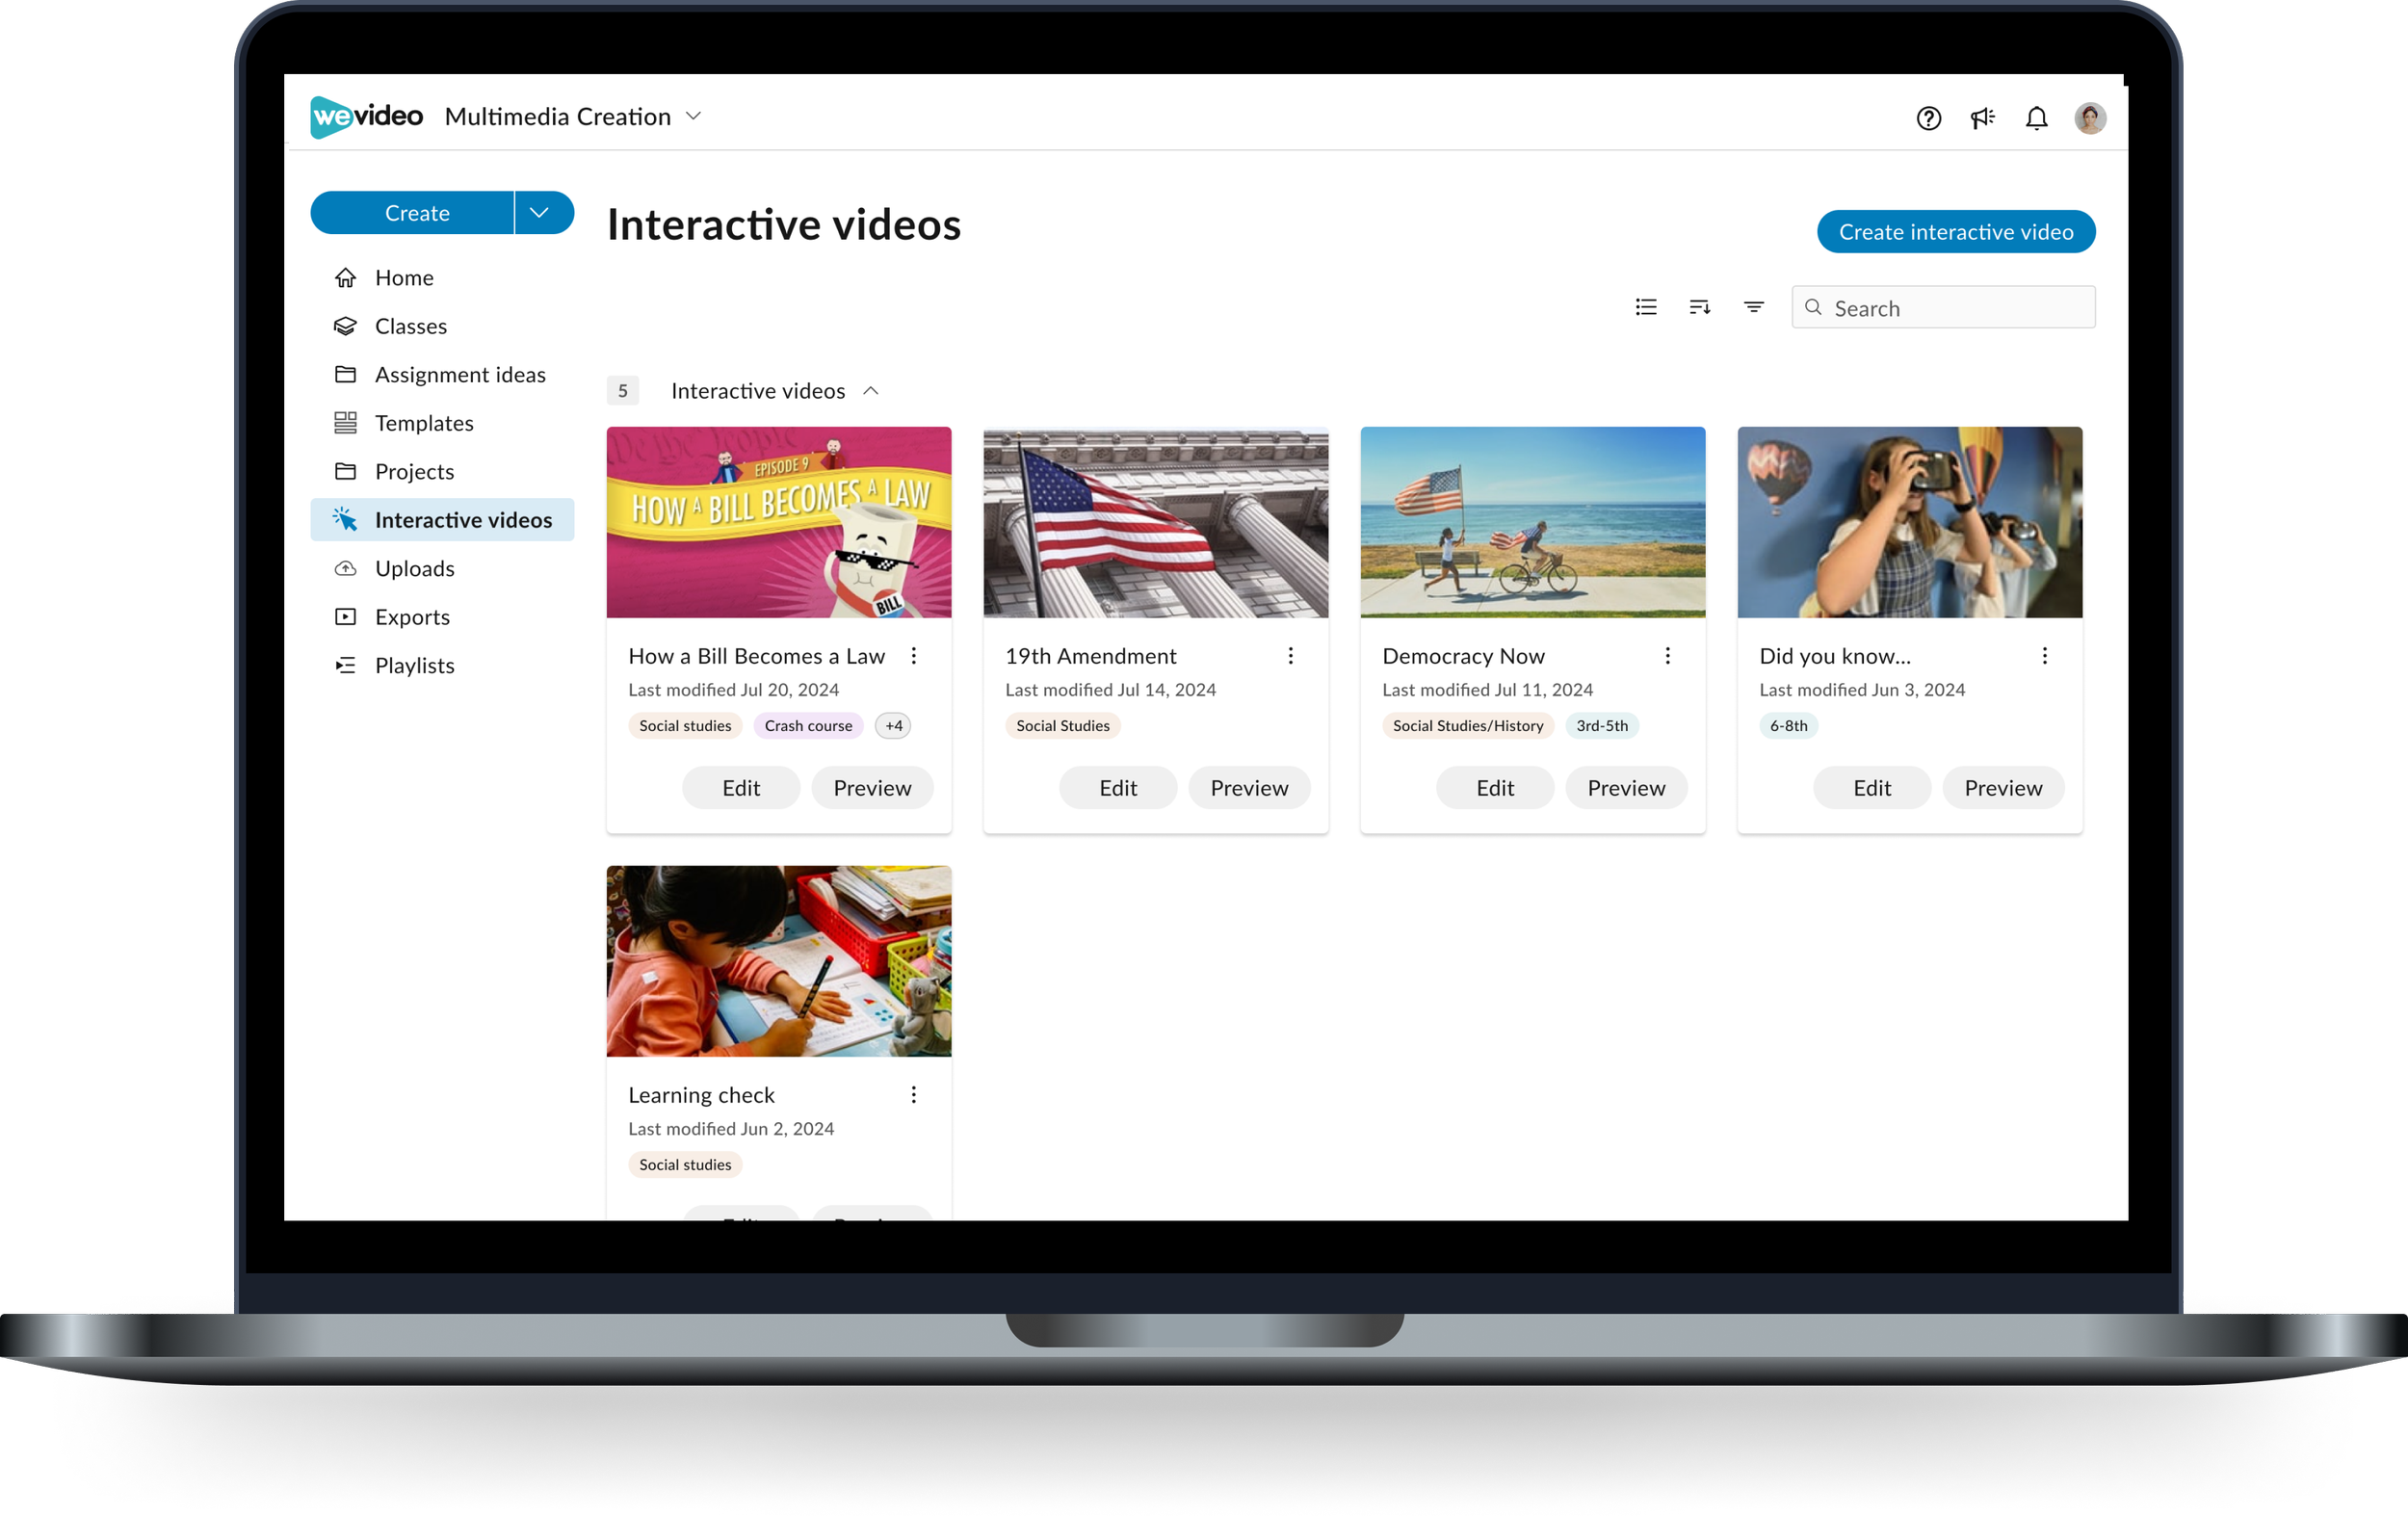2408x1517 pixels.
Task: Open options menu for Democracy Now
Action: point(1667,656)
